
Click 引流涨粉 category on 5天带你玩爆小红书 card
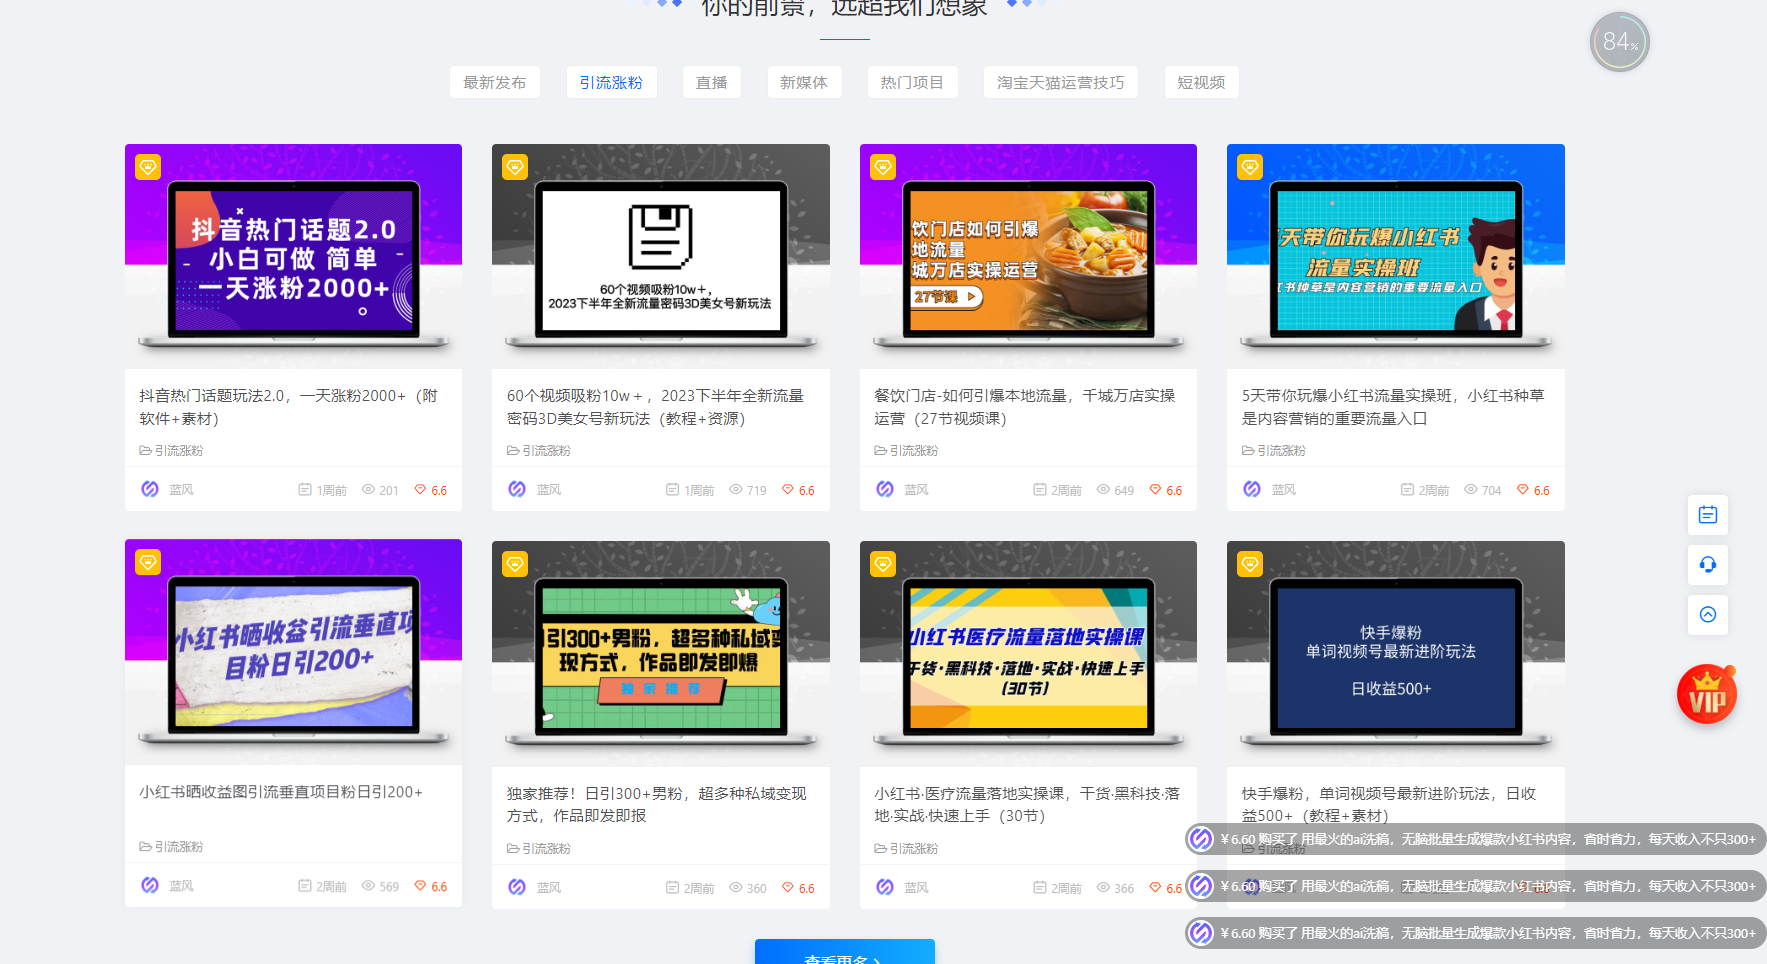(1274, 451)
